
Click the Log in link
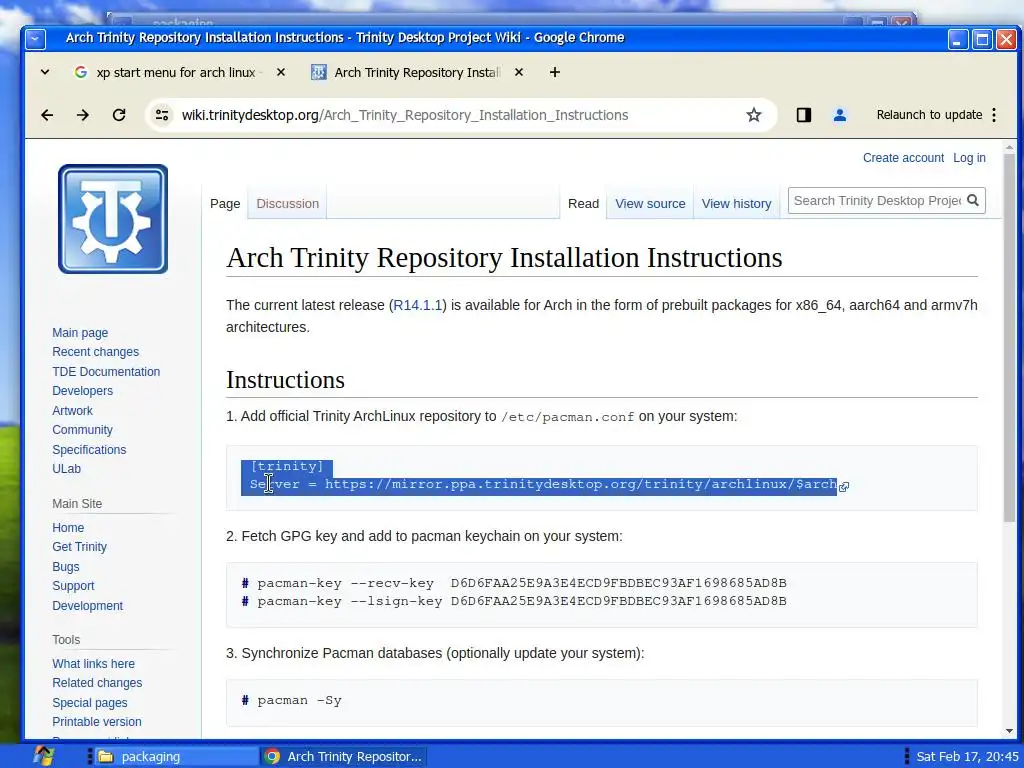point(969,158)
